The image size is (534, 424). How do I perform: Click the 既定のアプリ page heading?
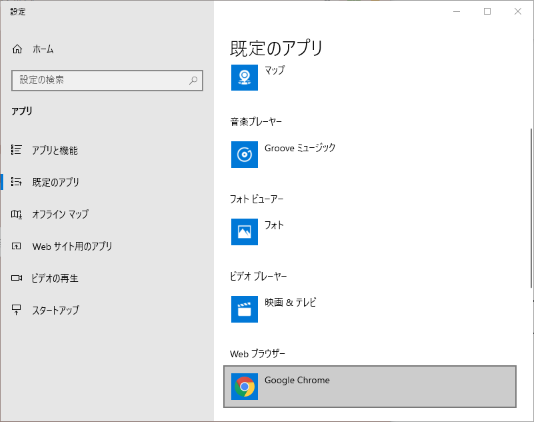(x=276, y=48)
